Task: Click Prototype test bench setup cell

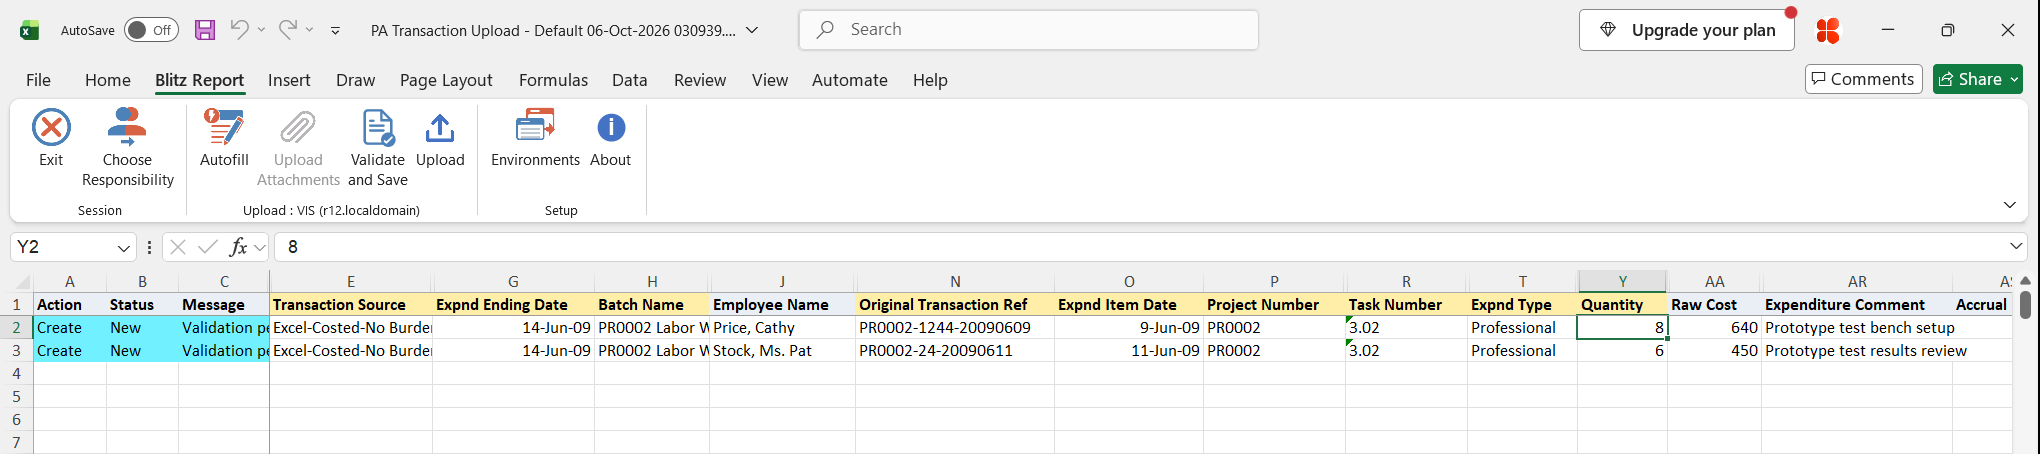Action: (1857, 327)
